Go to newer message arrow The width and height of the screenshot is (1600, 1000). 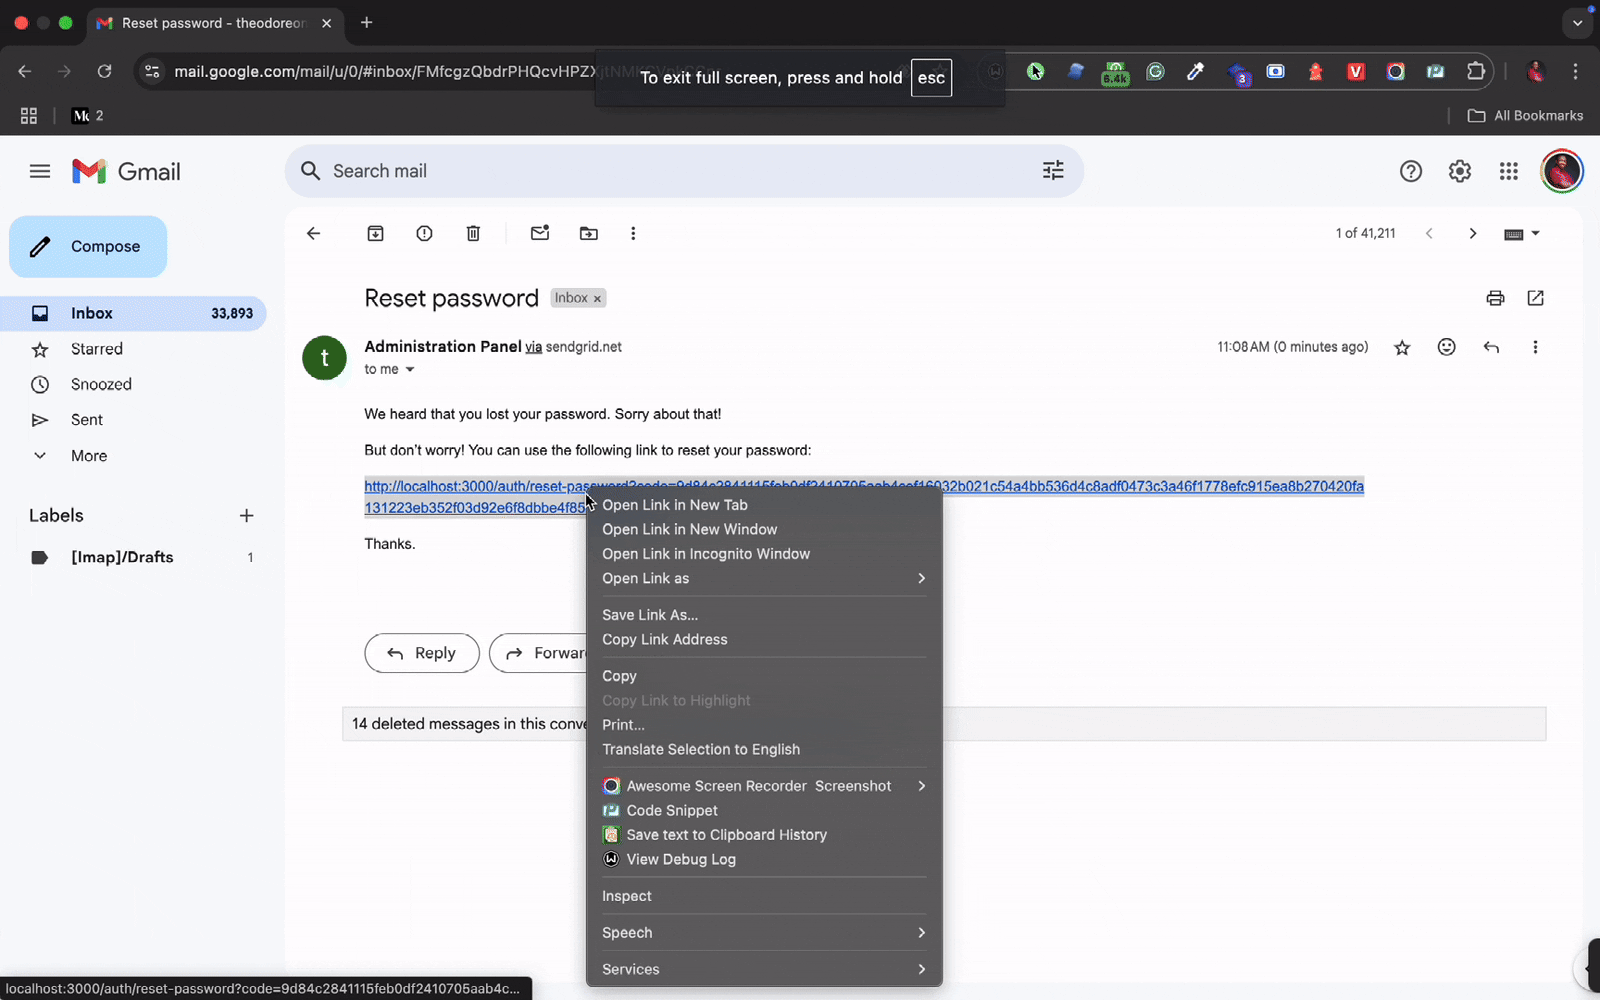coord(1429,233)
